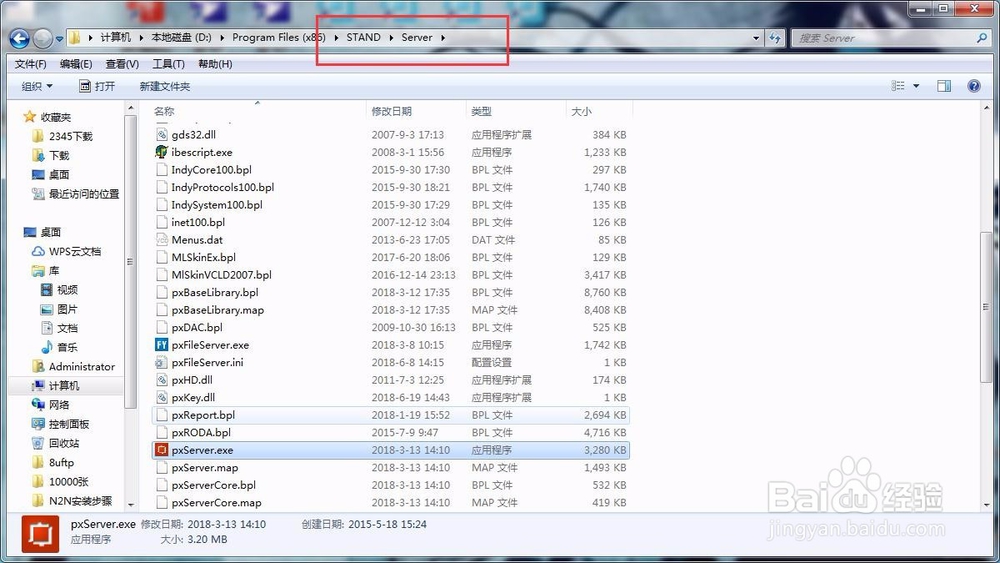The height and width of the screenshot is (563, 1000).
Task: Expand arrow after Program Files (x86) breadcrumb
Action: click(x=336, y=38)
